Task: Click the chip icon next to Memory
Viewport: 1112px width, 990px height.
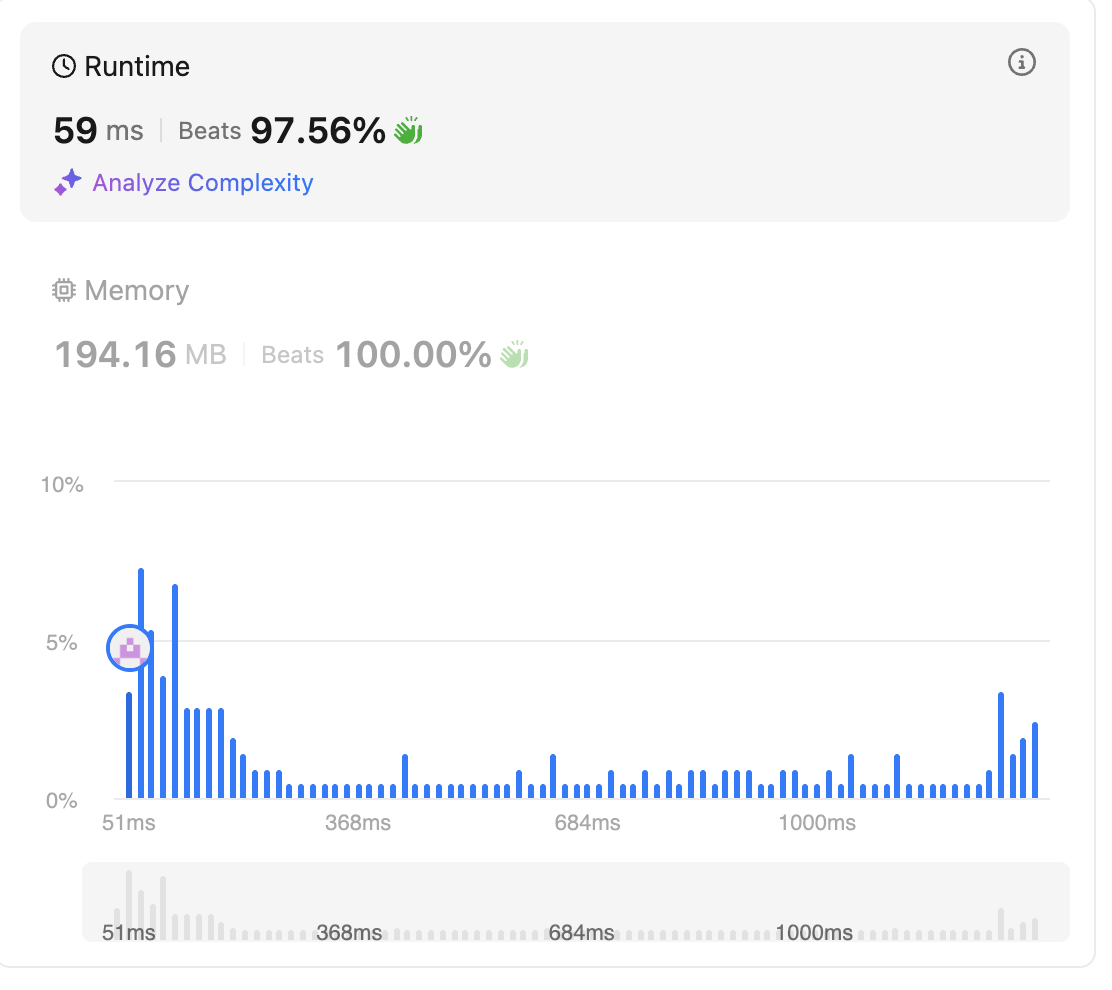Action: (64, 291)
